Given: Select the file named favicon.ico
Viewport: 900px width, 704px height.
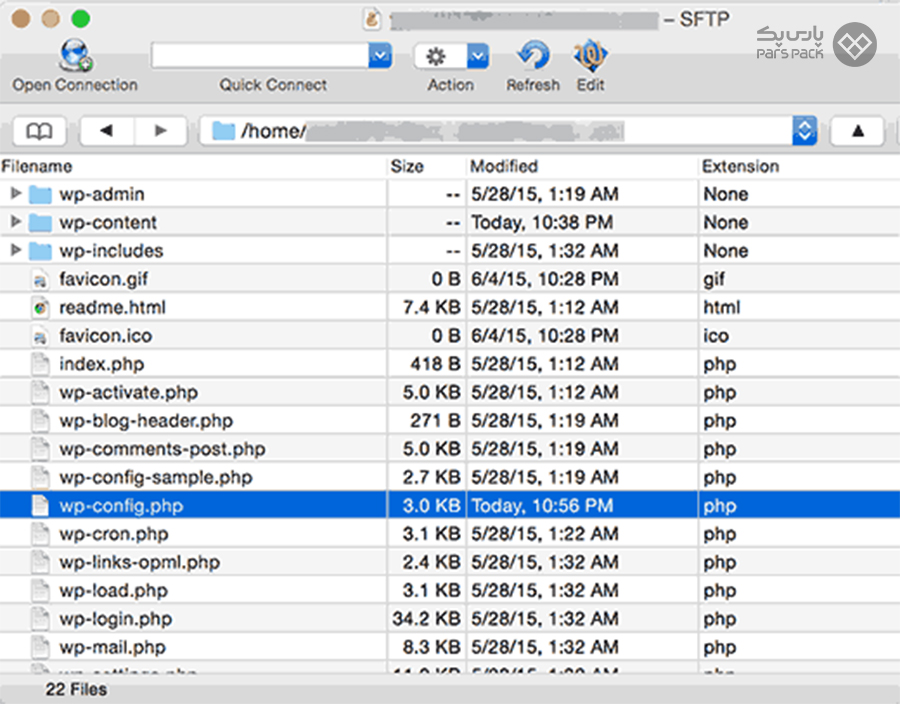Looking at the screenshot, I should [x=106, y=336].
